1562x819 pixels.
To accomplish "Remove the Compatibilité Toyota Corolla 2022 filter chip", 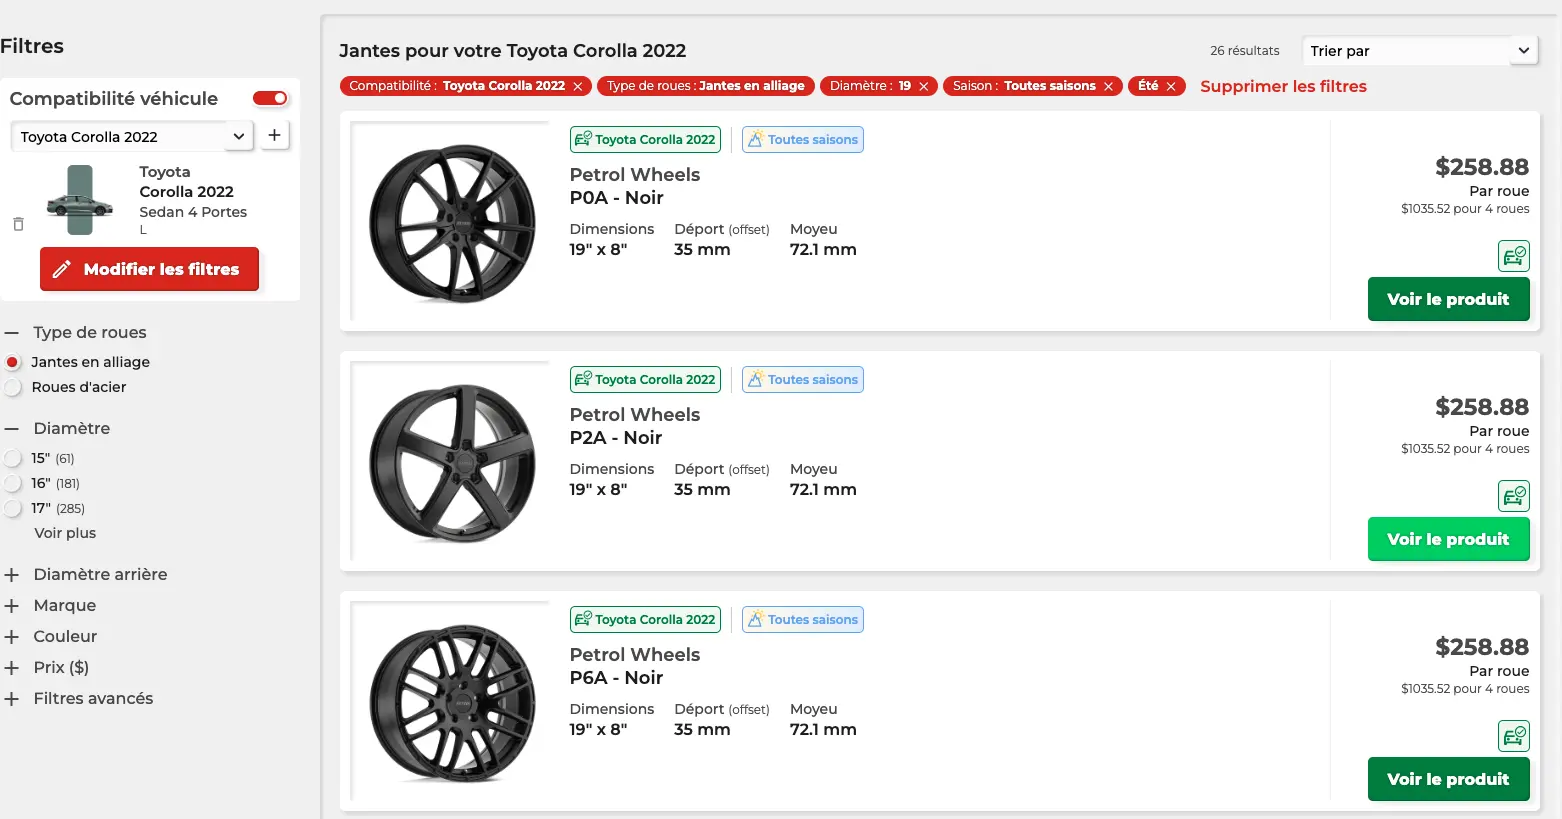I will point(578,87).
